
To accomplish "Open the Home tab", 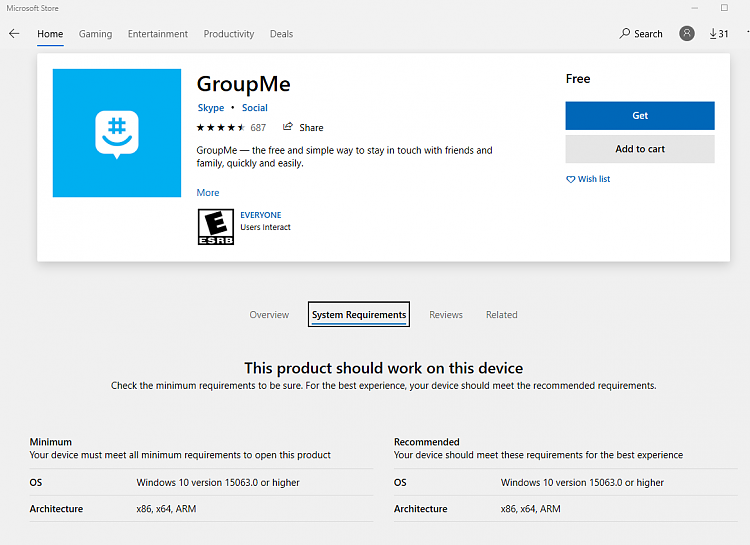I will coord(50,34).
